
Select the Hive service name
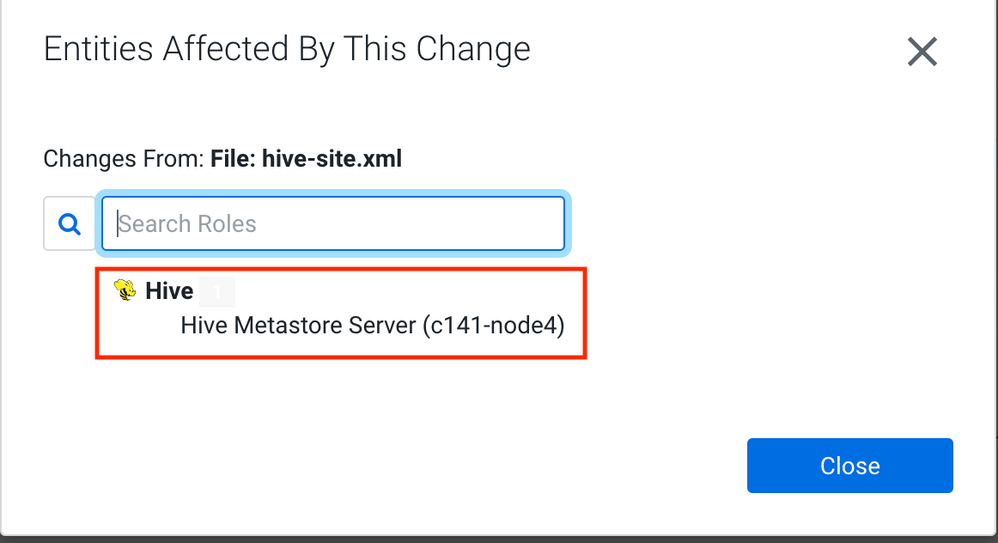(x=169, y=291)
